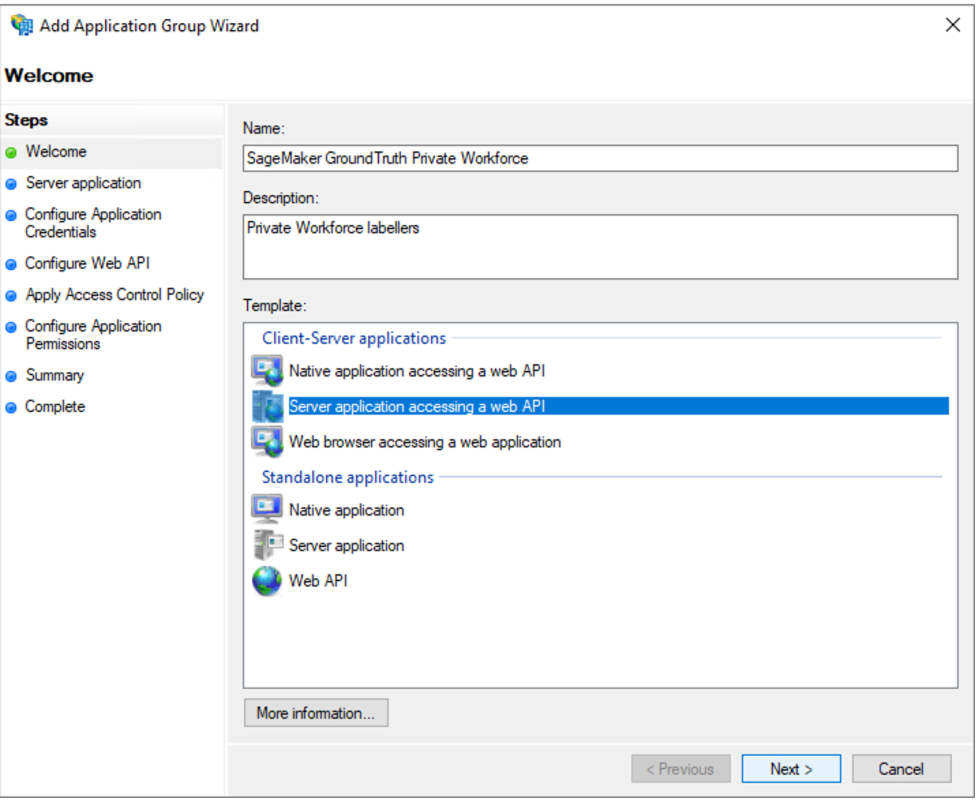
Task: Click the green Welcome step bullet
Action: [11, 153]
